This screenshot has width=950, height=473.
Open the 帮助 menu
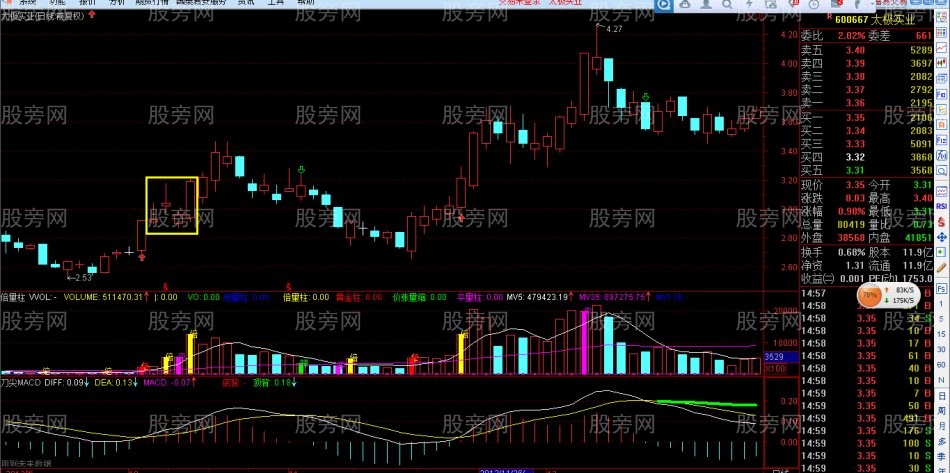tap(305, 2)
